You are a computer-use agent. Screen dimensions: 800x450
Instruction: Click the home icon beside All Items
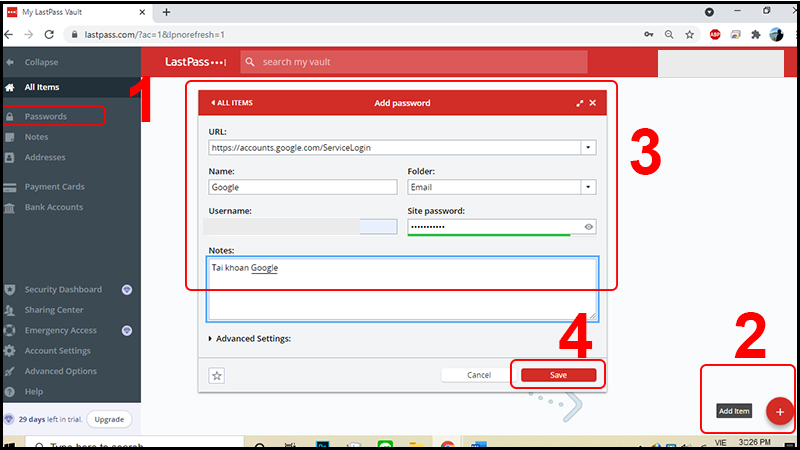pyautogui.click(x=10, y=88)
